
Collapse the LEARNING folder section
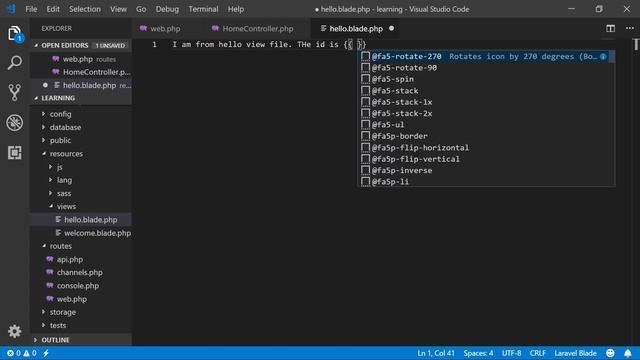pyautogui.click(x=81, y=98)
